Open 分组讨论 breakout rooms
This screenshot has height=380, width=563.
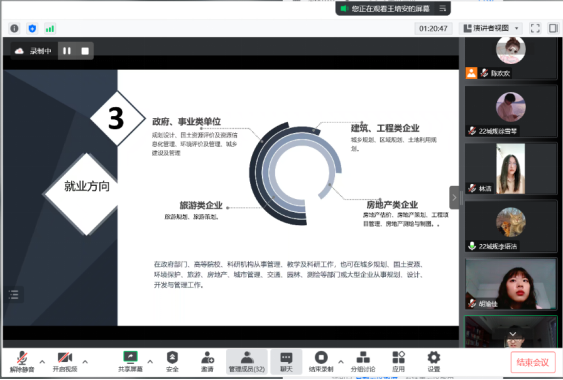pos(363,362)
